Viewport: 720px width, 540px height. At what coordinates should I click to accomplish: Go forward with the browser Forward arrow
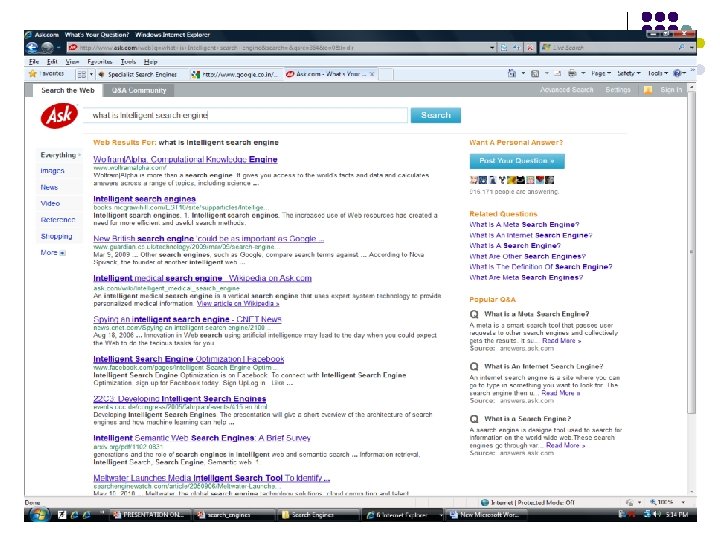click(x=47, y=47)
